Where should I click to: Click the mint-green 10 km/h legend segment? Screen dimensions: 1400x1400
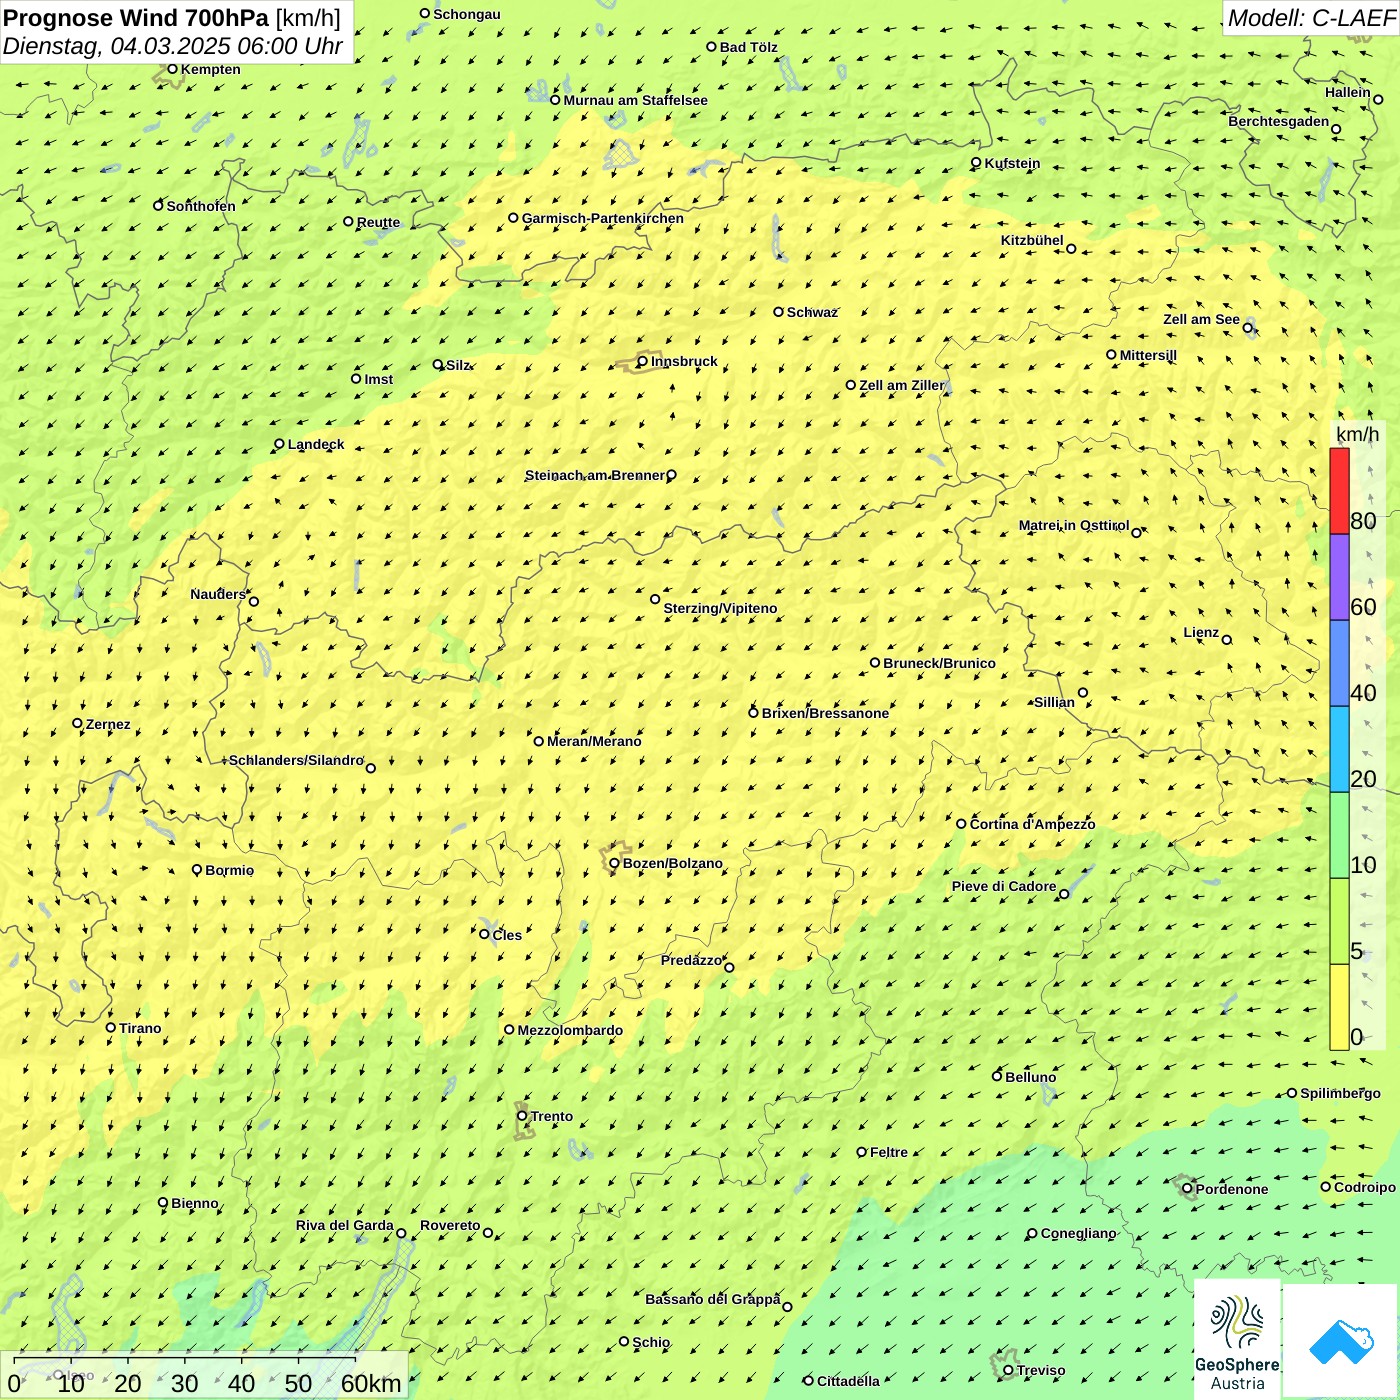(x=1339, y=835)
